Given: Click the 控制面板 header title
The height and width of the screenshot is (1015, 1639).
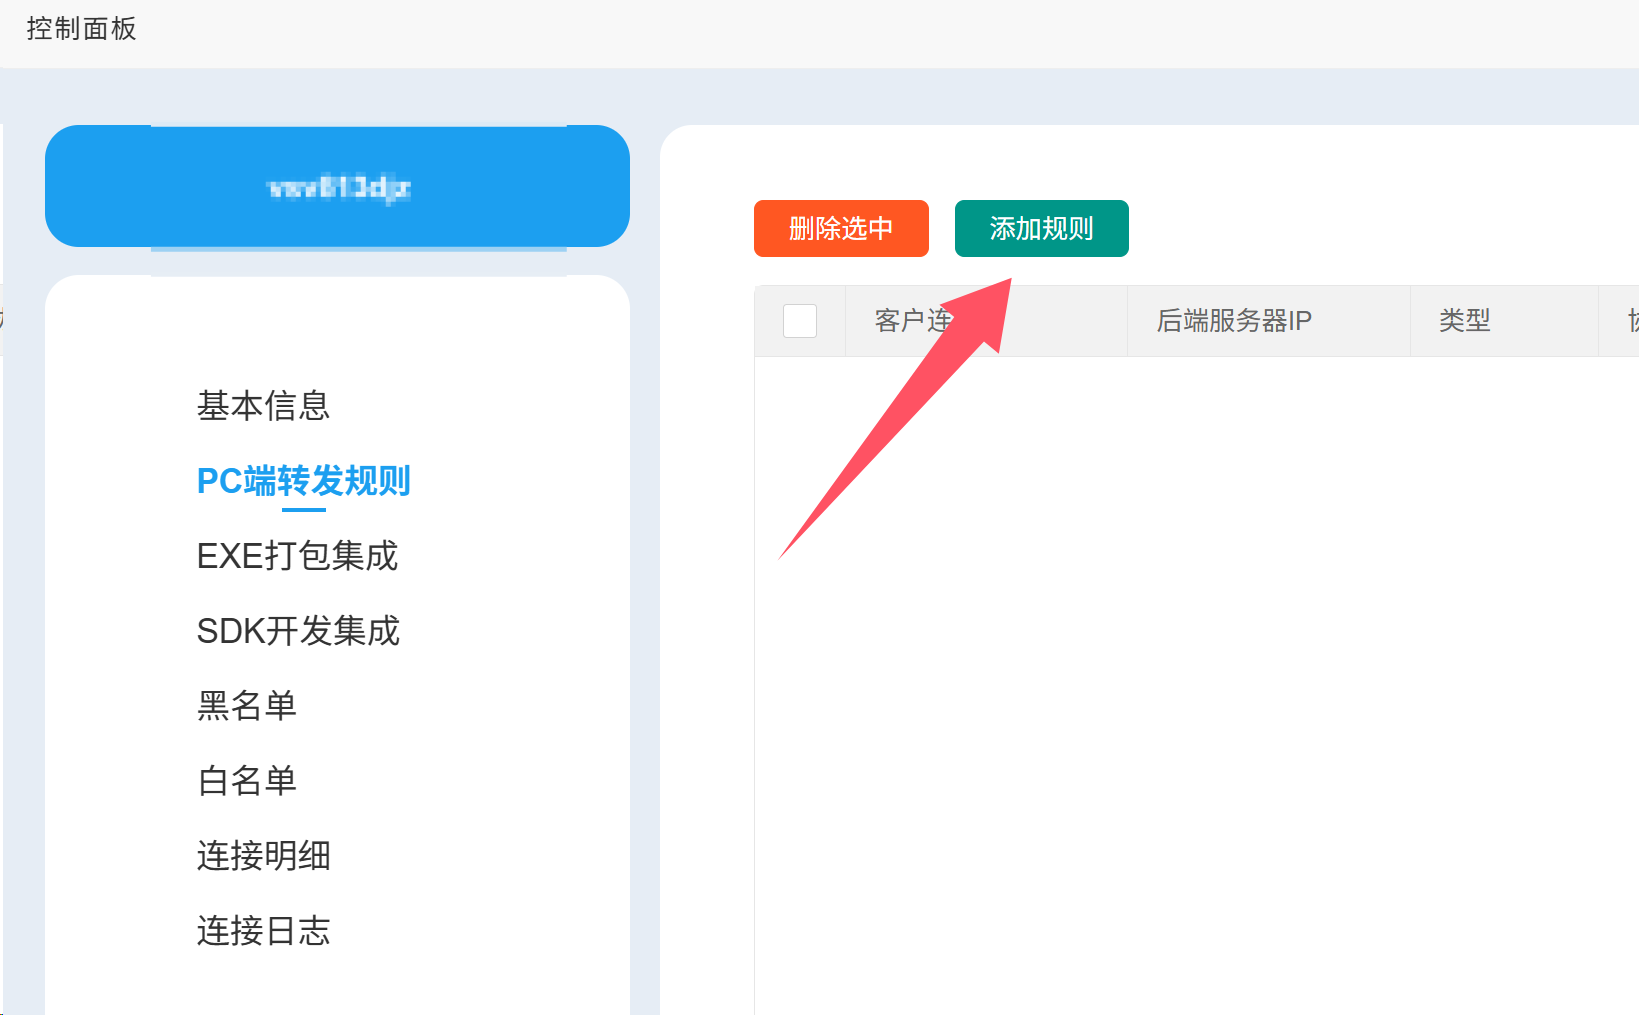Looking at the screenshot, I should [83, 29].
